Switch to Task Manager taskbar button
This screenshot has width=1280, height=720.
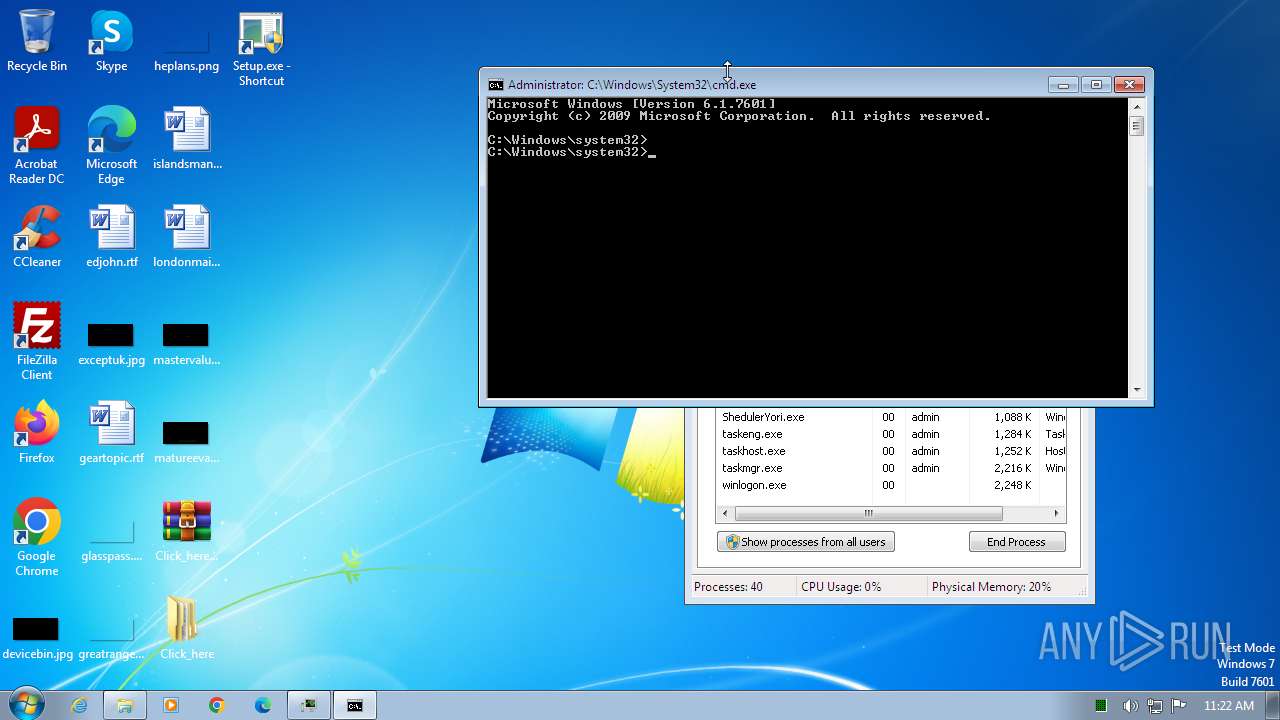pyautogui.click(x=309, y=705)
